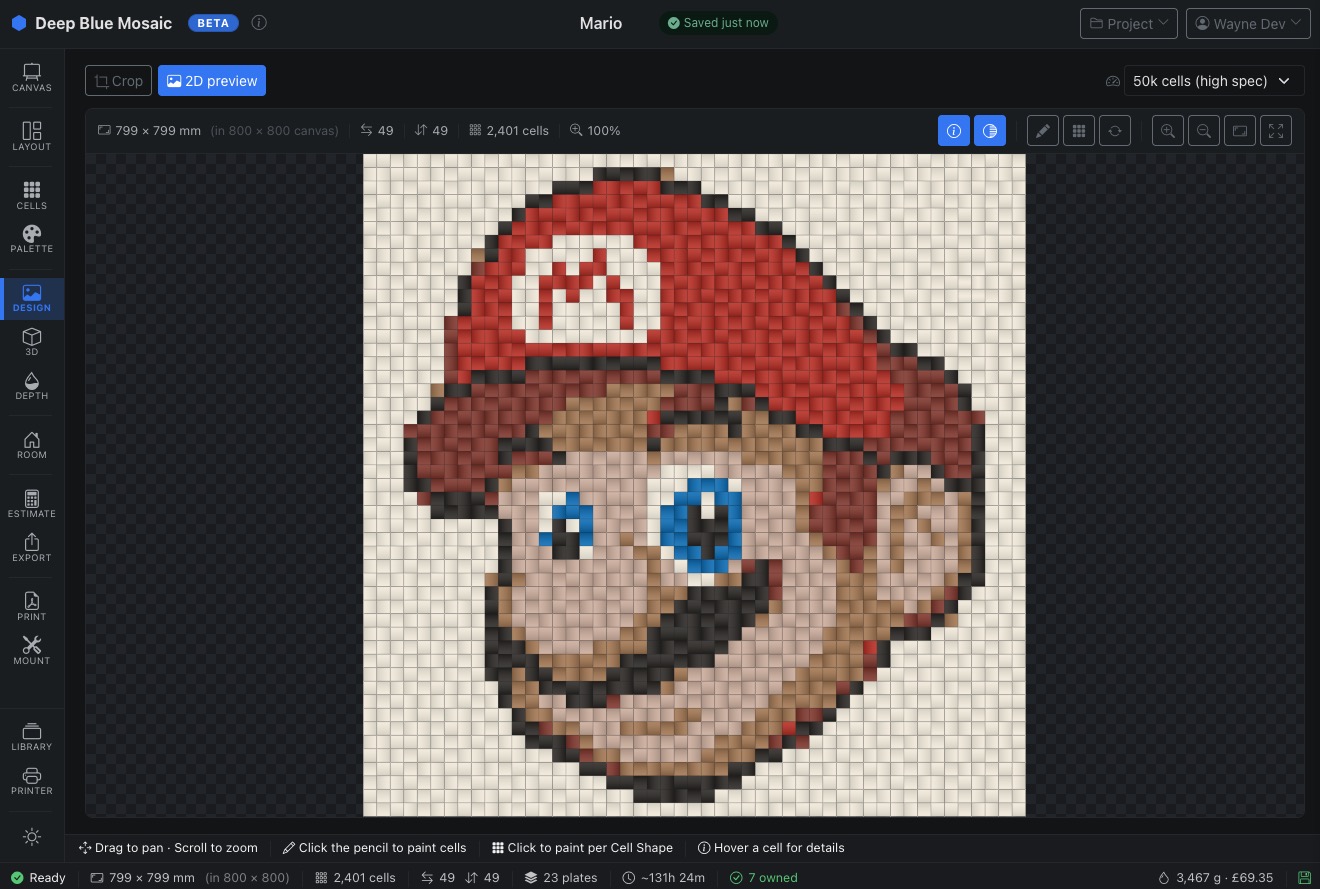Click the Crop button
This screenshot has height=889, width=1320.
[119, 81]
